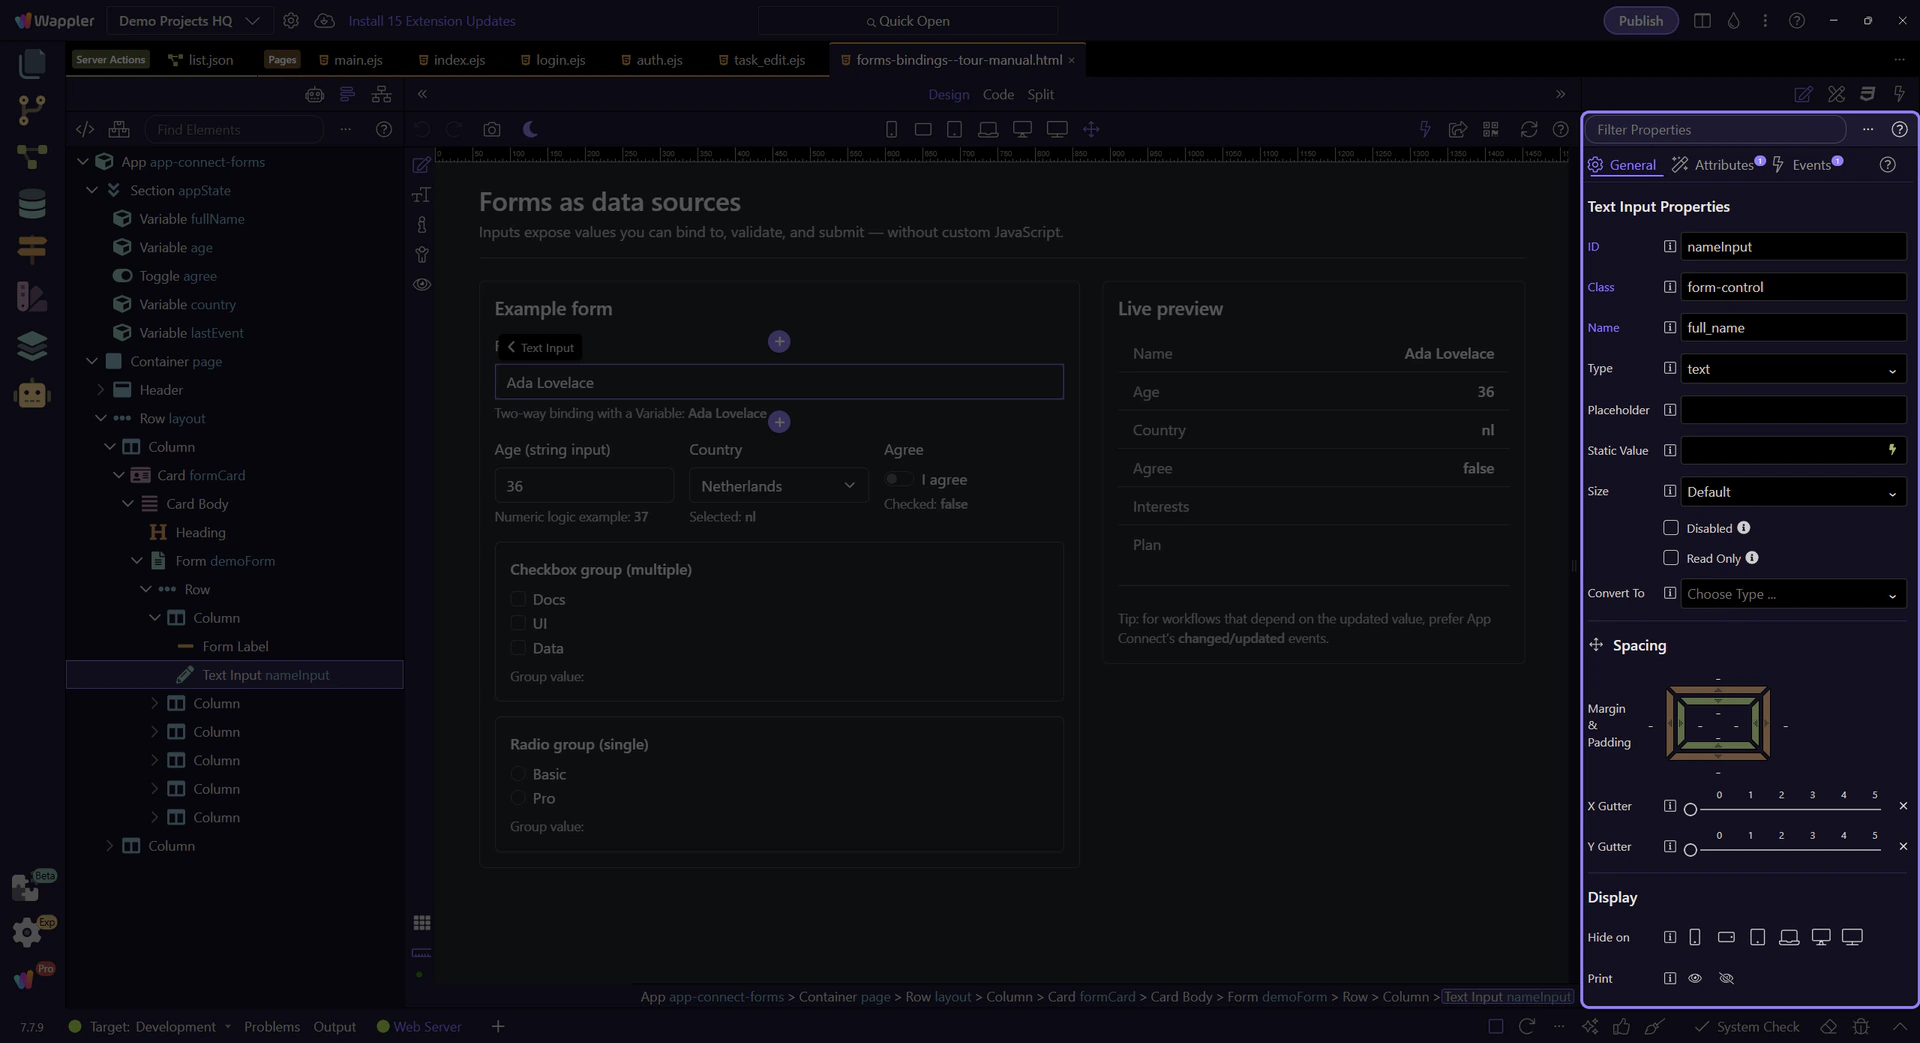Click the X Gutter slider handle
Image resolution: width=1920 pixels, height=1043 pixels.
pyautogui.click(x=1690, y=809)
